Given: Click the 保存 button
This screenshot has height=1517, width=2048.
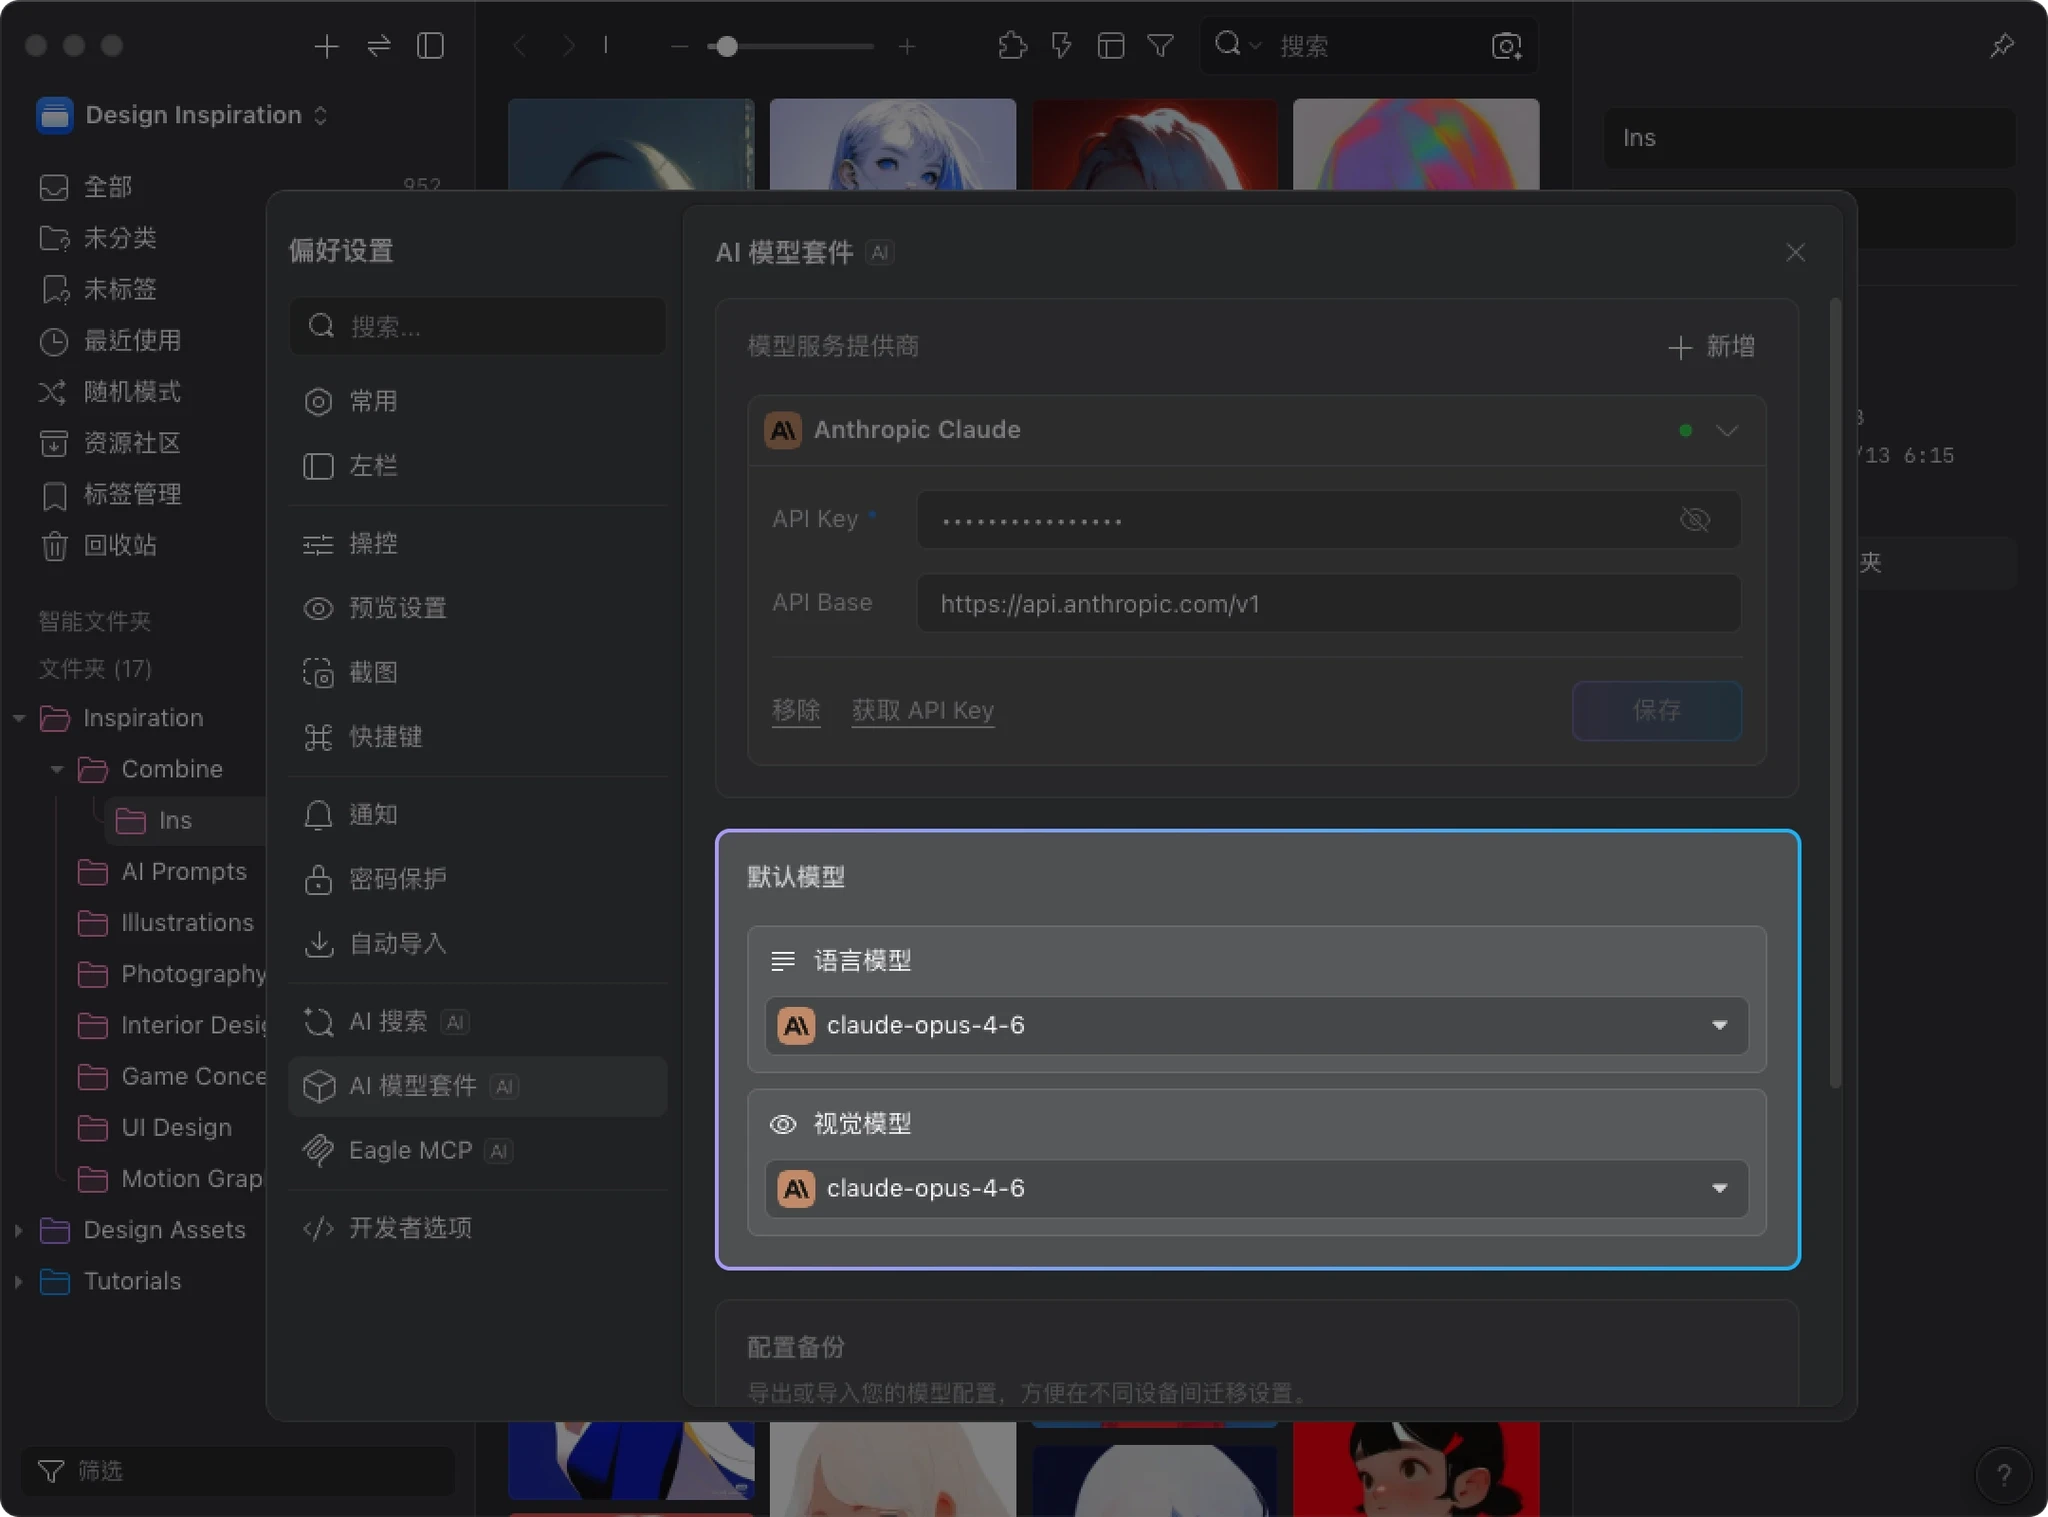Looking at the screenshot, I should [1656, 710].
